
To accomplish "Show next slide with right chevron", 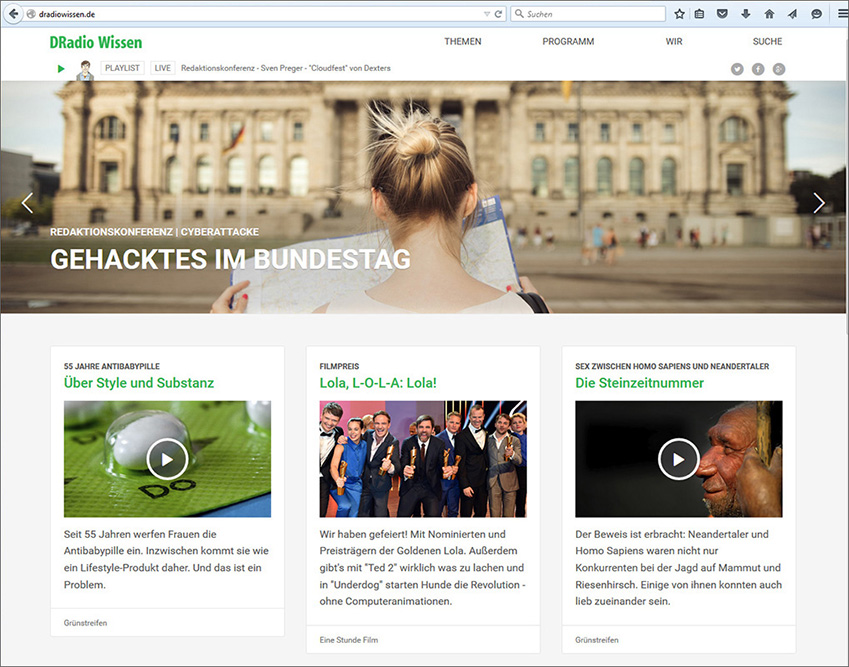I will pyautogui.click(x=819, y=203).
